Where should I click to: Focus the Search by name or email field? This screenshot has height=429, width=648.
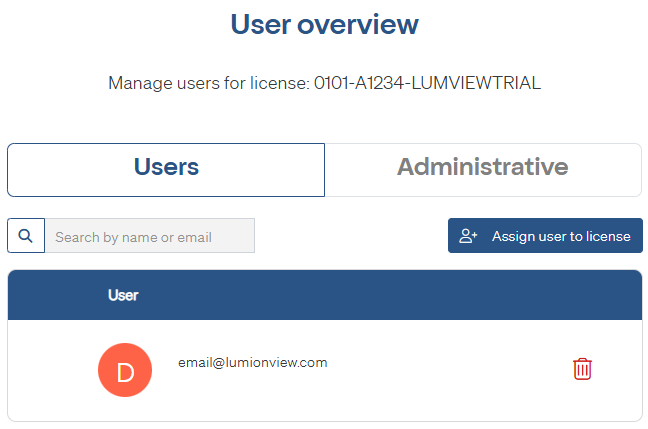click(150, 236)
